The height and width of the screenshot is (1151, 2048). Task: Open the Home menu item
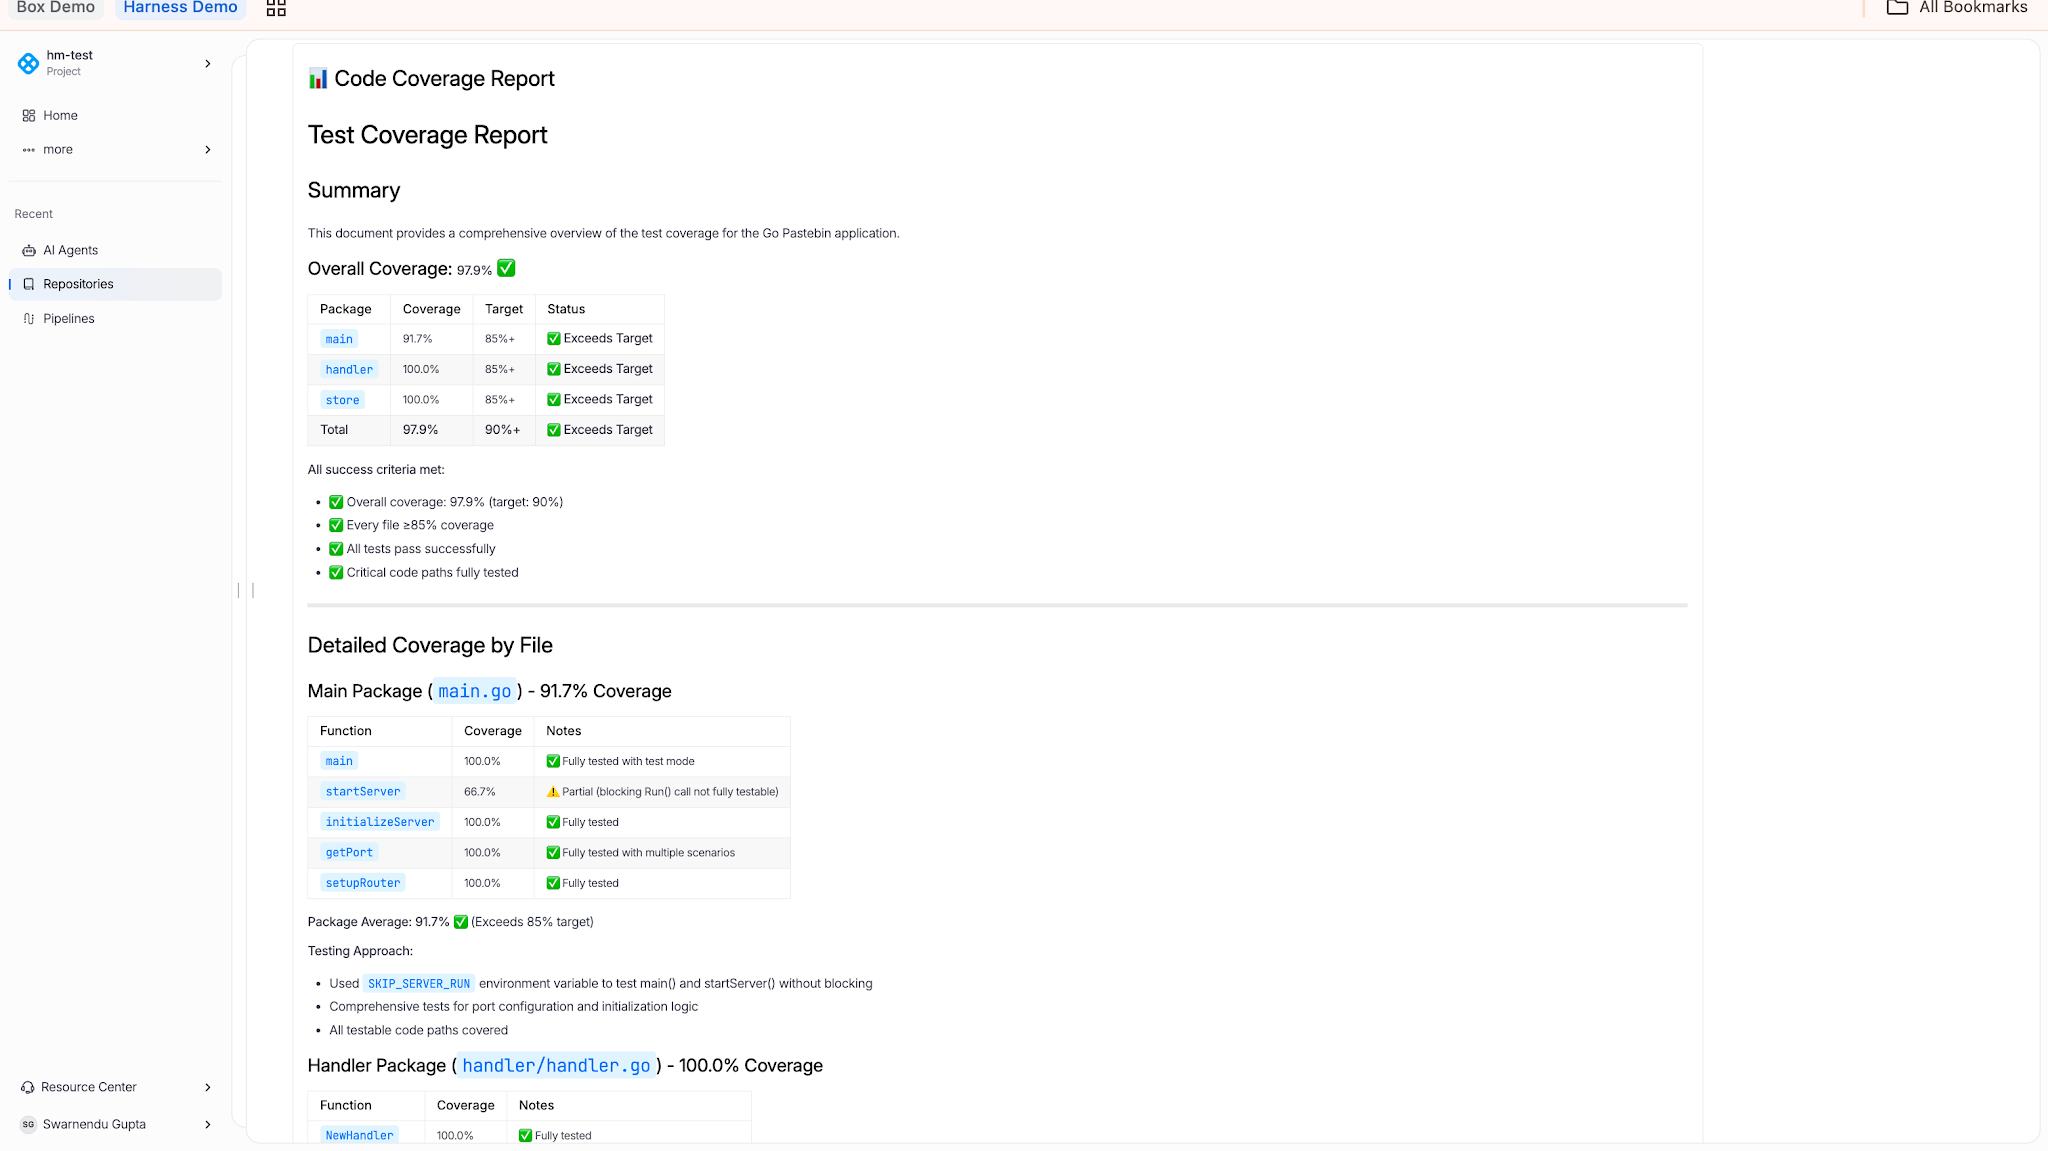115,116
